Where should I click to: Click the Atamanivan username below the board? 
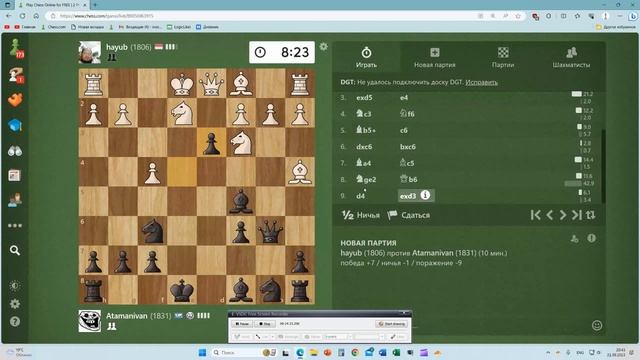click(x=127, y=316)
